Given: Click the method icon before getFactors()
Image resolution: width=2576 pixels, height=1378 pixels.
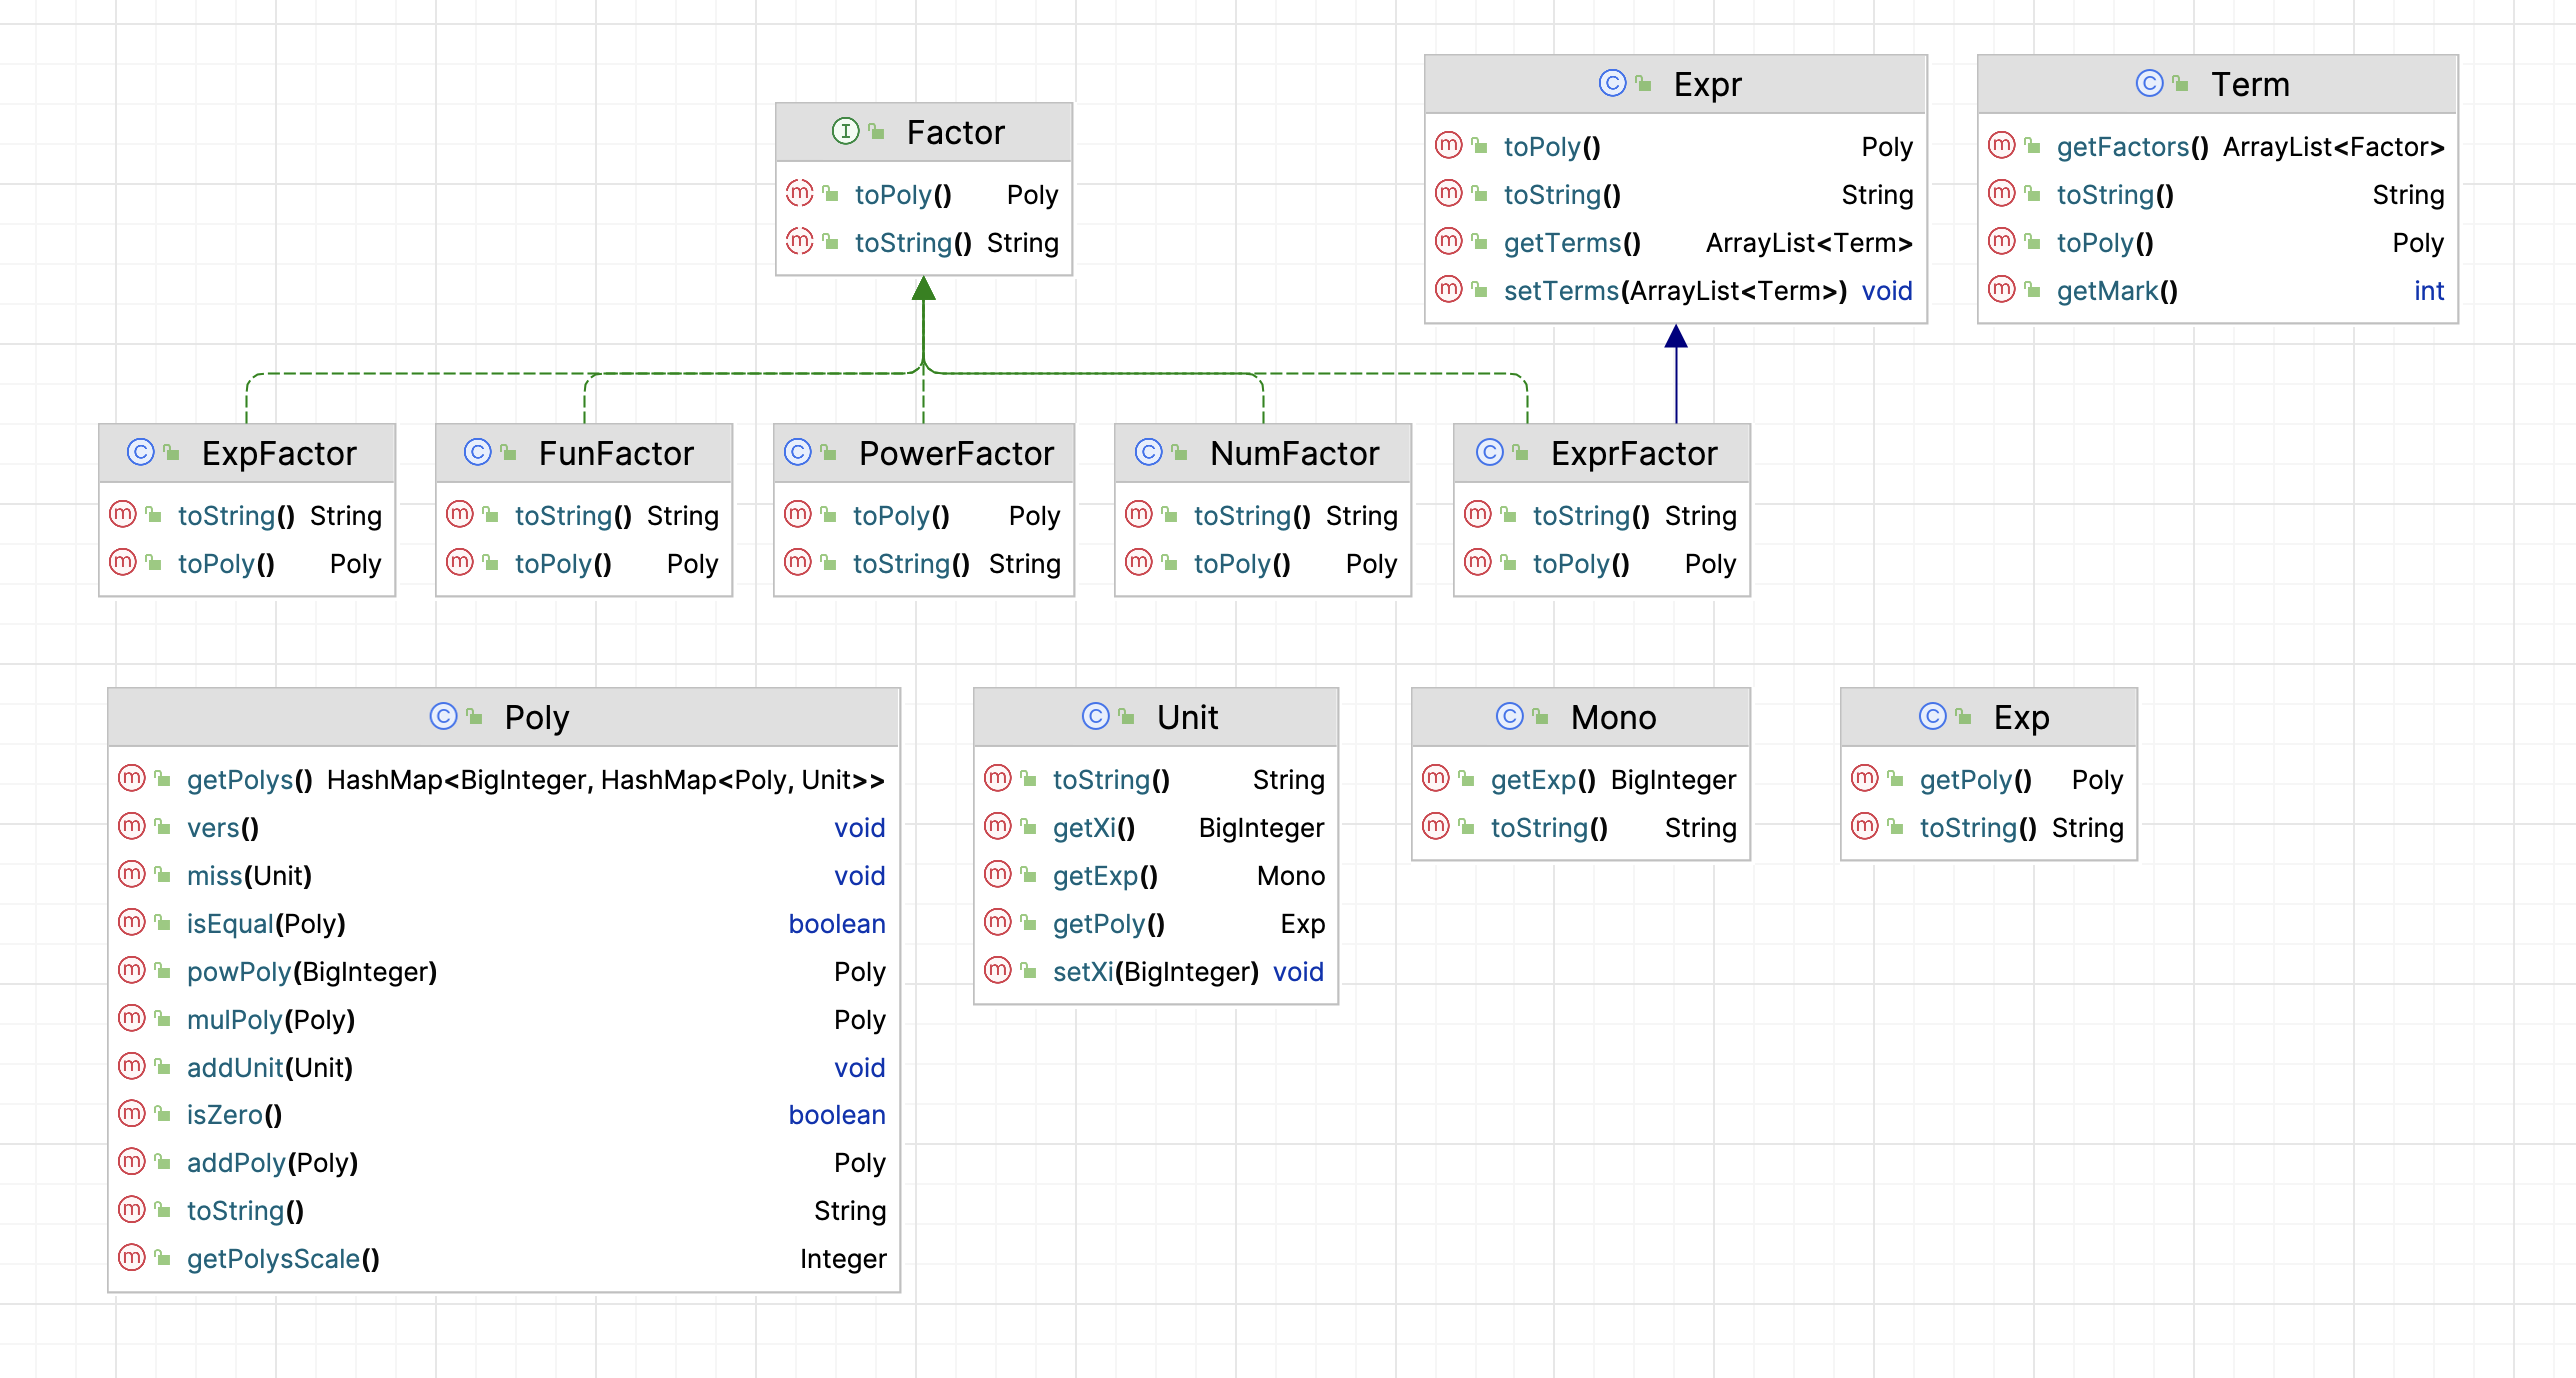Looking at the screenshot, I should 2001,146.
